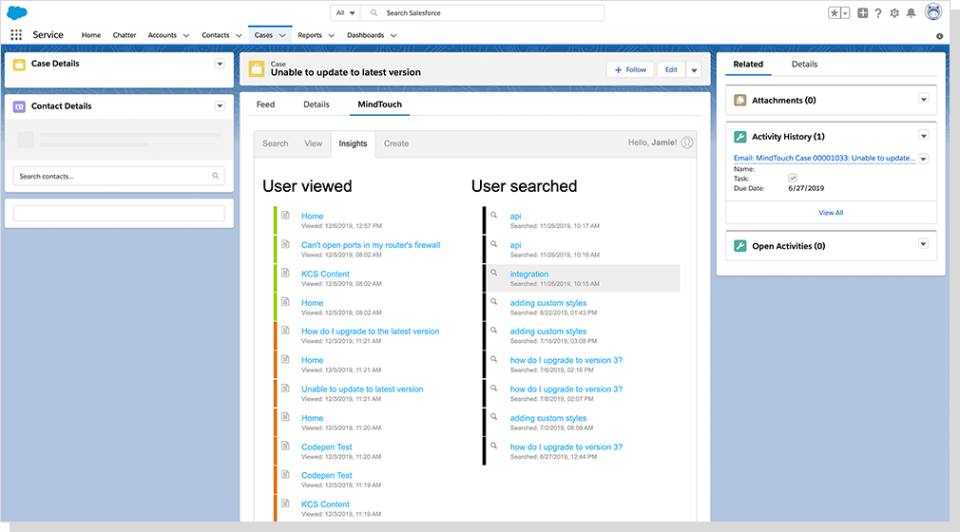Switch to the sidebar Details tab
The image size is (960, 532).
(x=804, y=64)
